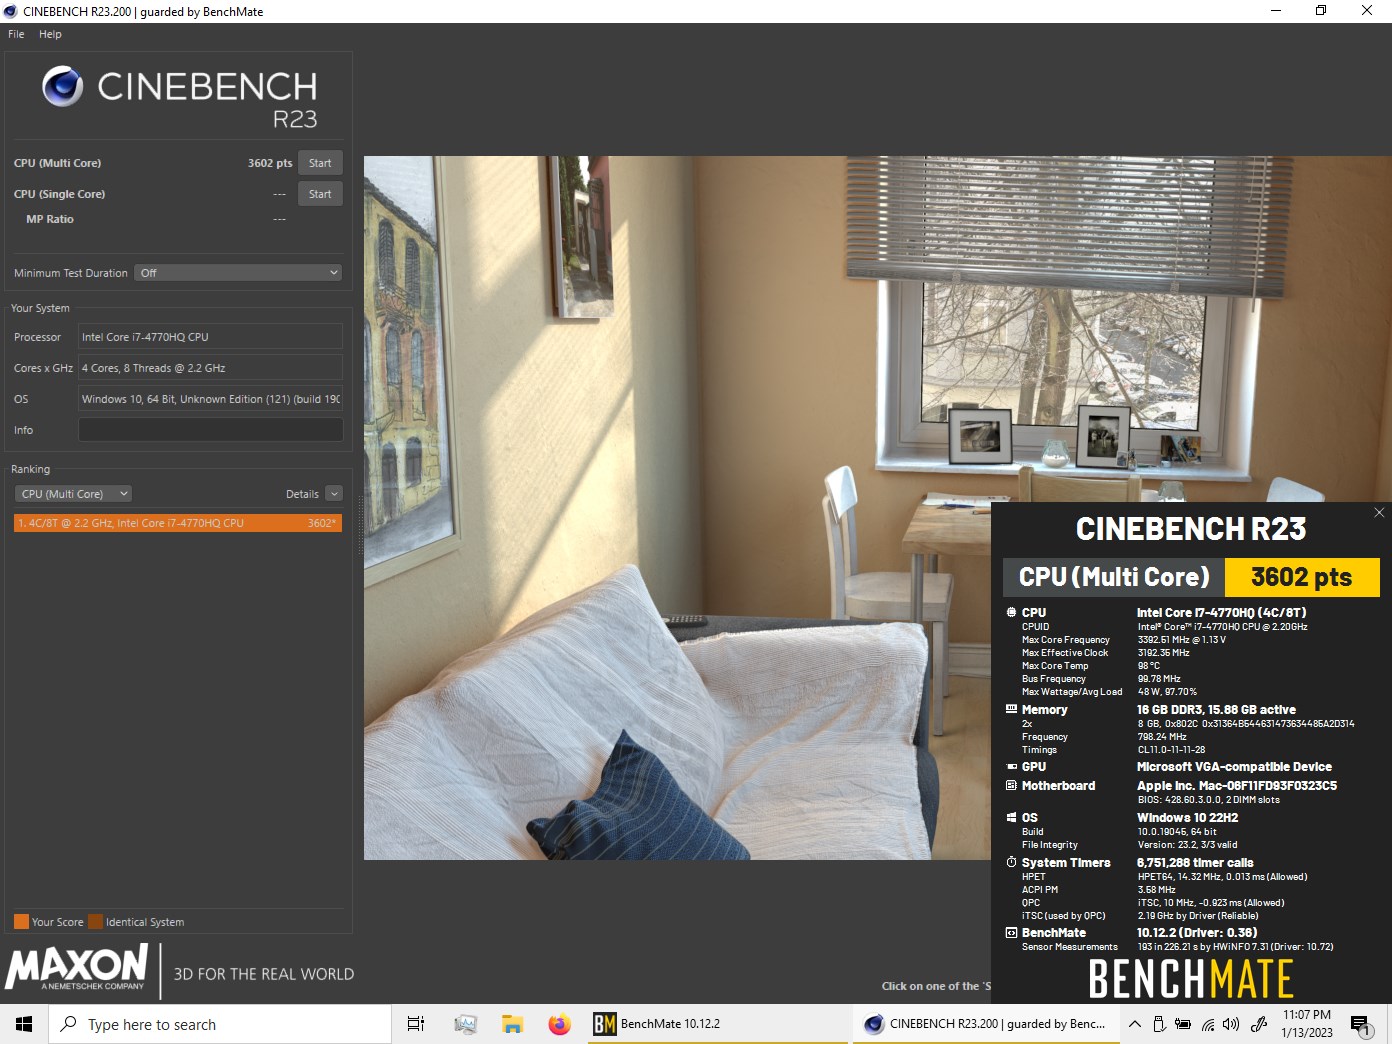Click the CINEBENCH window title bar icon
1392x1044 pixels.
point(11,11)
